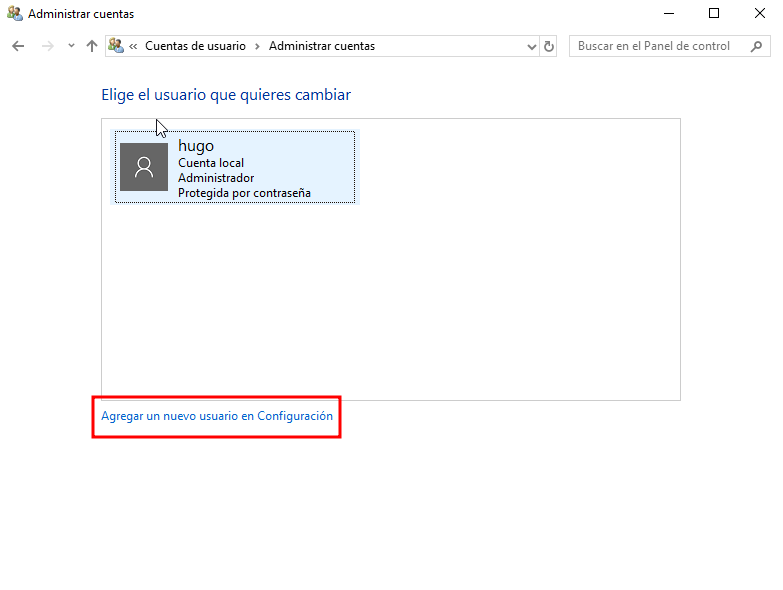
Task: Select the Administrar cuentas breadcrumb
Action: pos(322,46)
